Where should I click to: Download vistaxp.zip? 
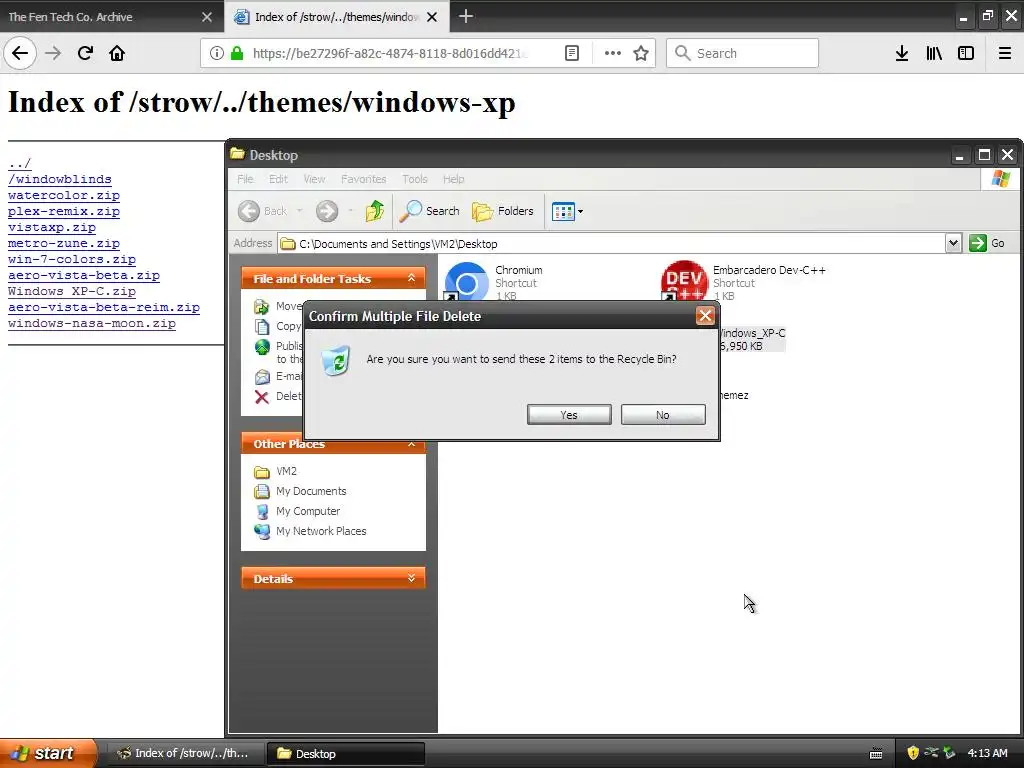coord(52,227)
